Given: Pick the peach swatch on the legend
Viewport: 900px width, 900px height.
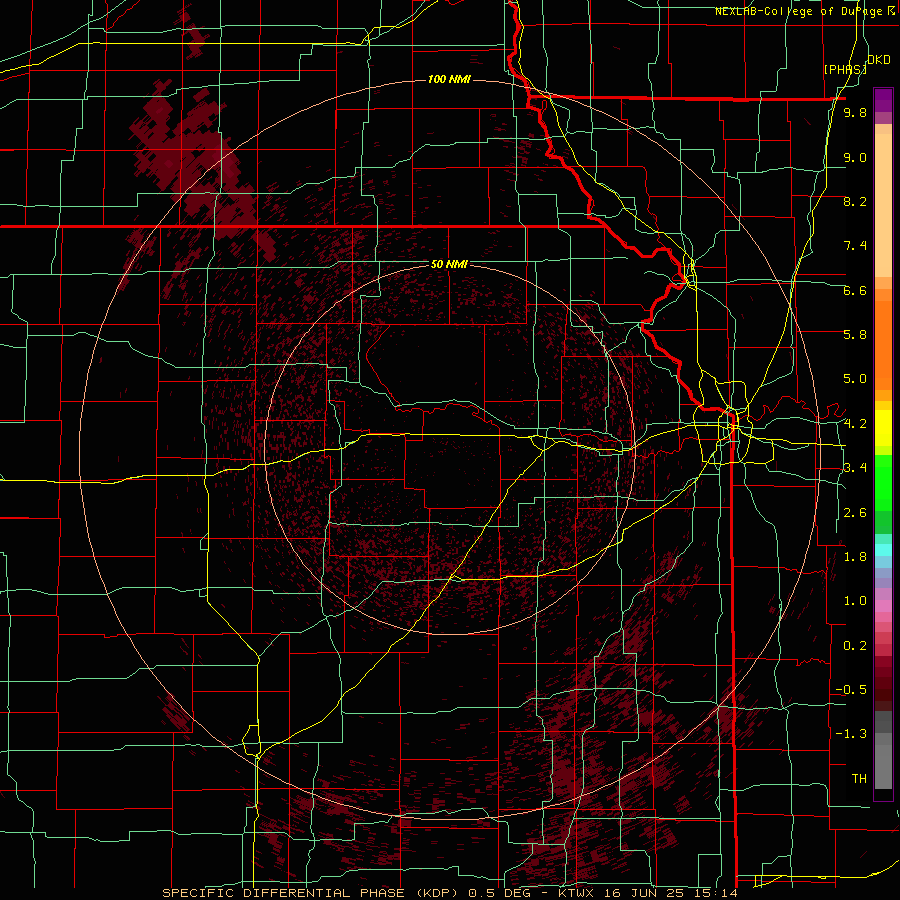Looking at the screenshot, I should pyautogui.click(x=883, y=207).
